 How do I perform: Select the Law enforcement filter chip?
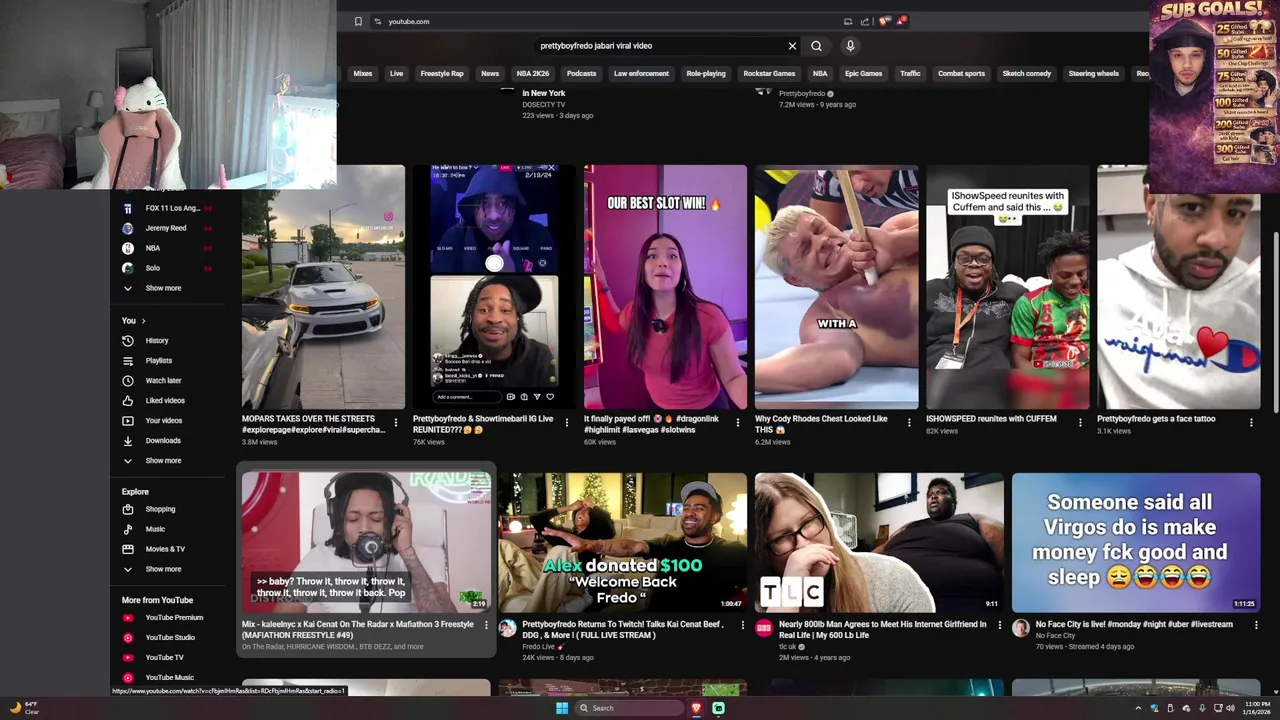pos(641,73)
